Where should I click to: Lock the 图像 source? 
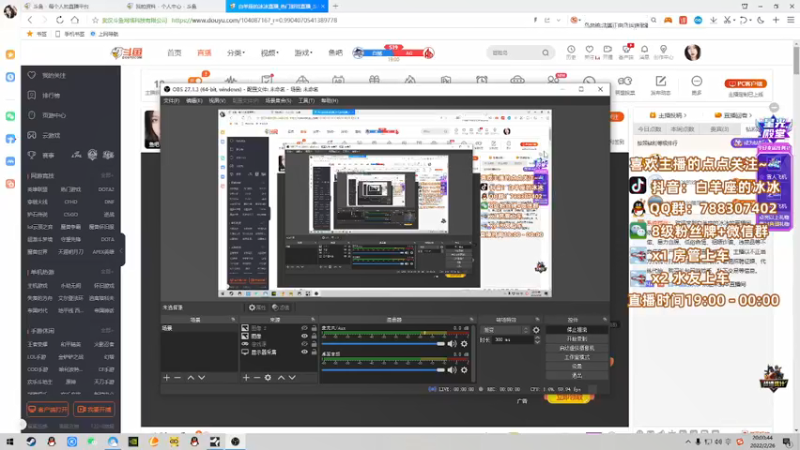pos(314,336)
